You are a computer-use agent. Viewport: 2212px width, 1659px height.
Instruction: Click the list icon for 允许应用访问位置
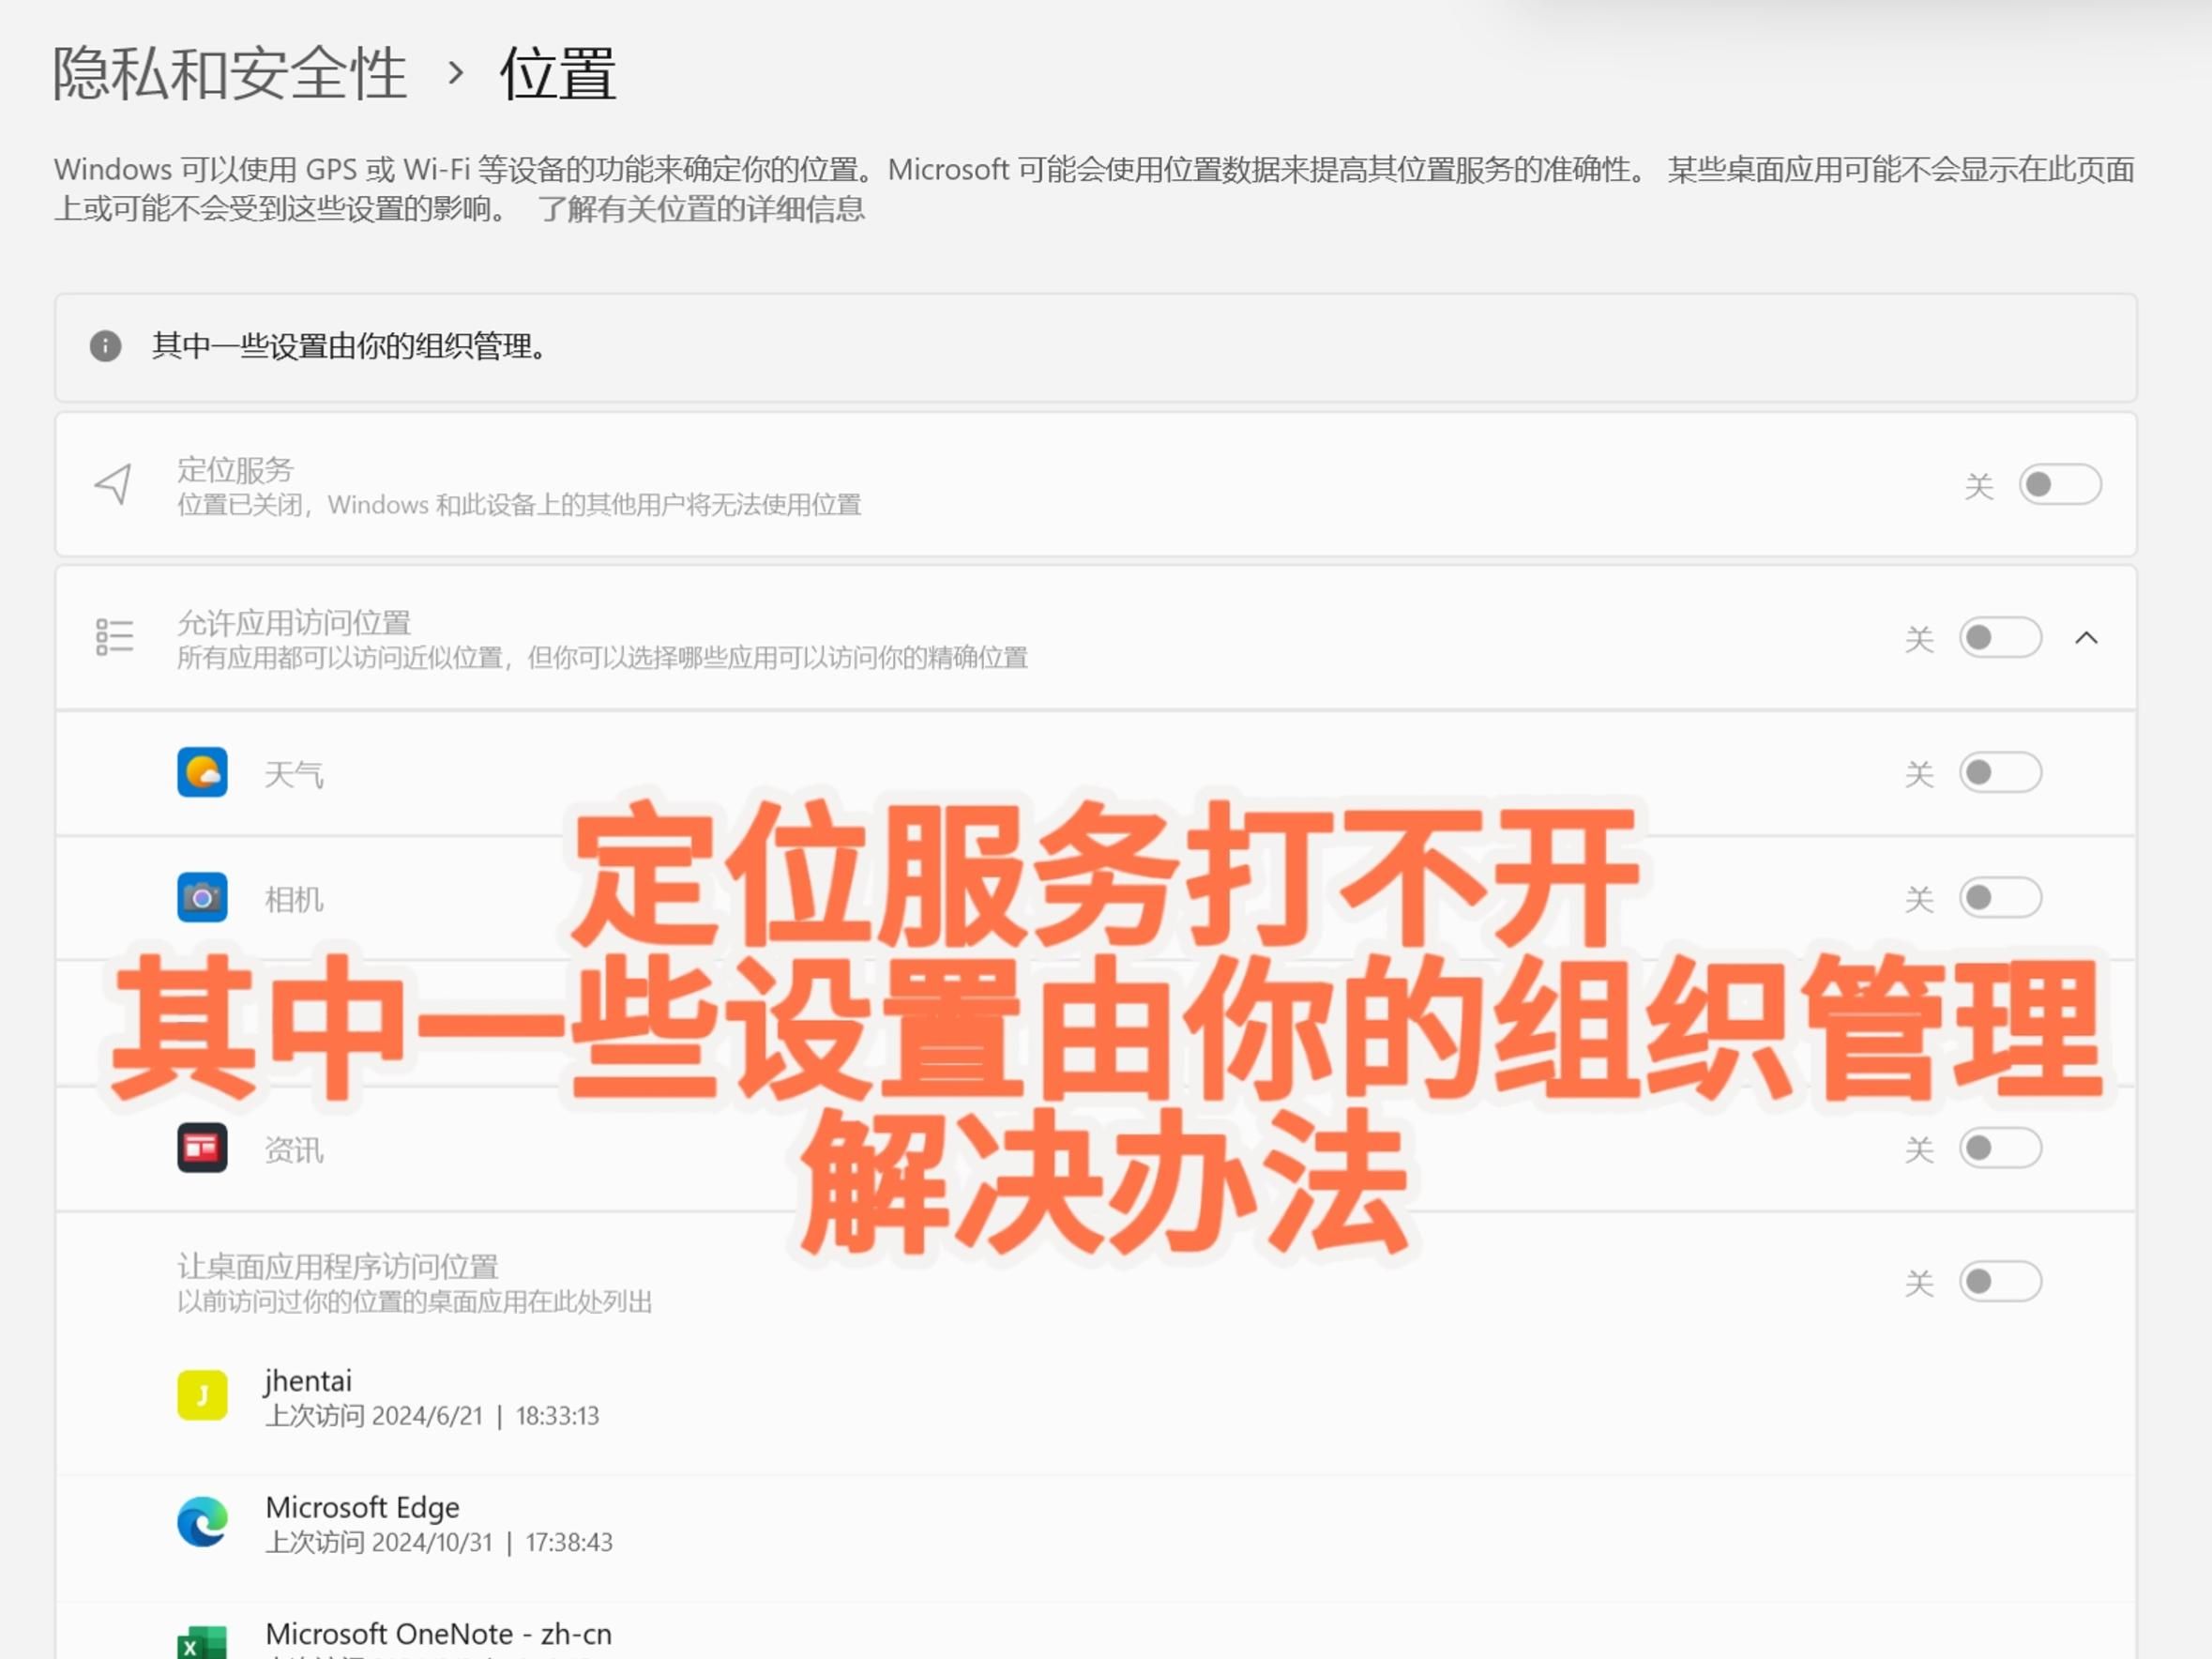(x=114, y=637)
